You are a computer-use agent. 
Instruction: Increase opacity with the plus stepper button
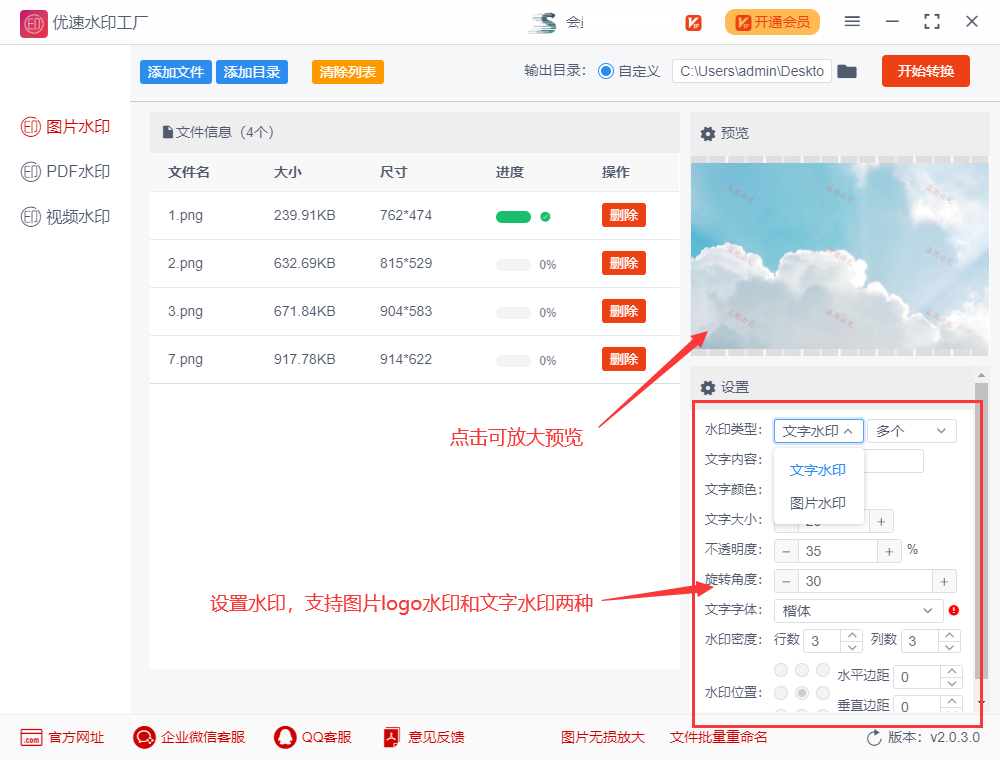tap(889, 550)
